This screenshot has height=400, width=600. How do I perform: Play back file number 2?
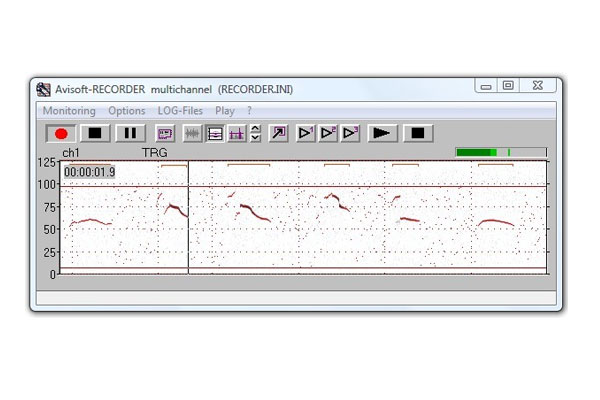click(x=328, y=134)
